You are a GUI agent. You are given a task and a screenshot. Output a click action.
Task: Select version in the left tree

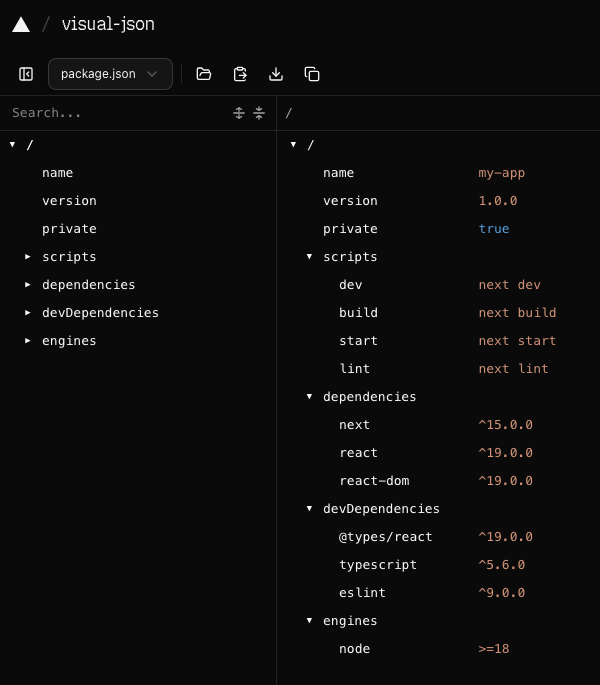(69, 201)
